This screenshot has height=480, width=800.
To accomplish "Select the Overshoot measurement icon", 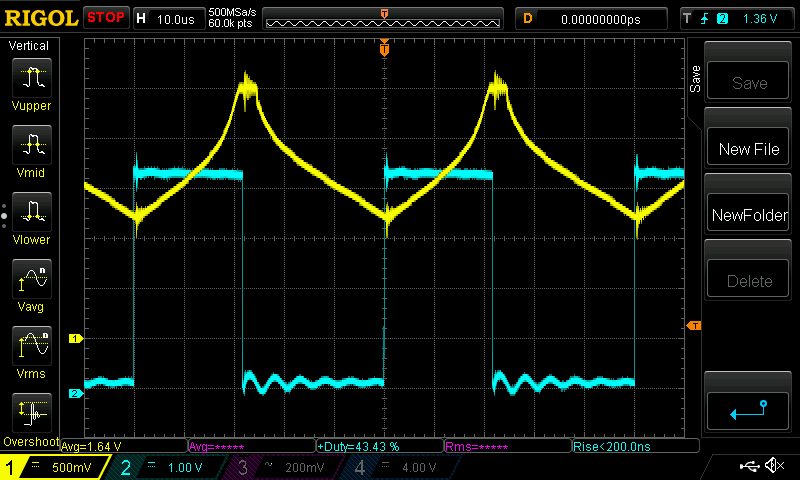I will pyautogui.click(x=31, y=411).
